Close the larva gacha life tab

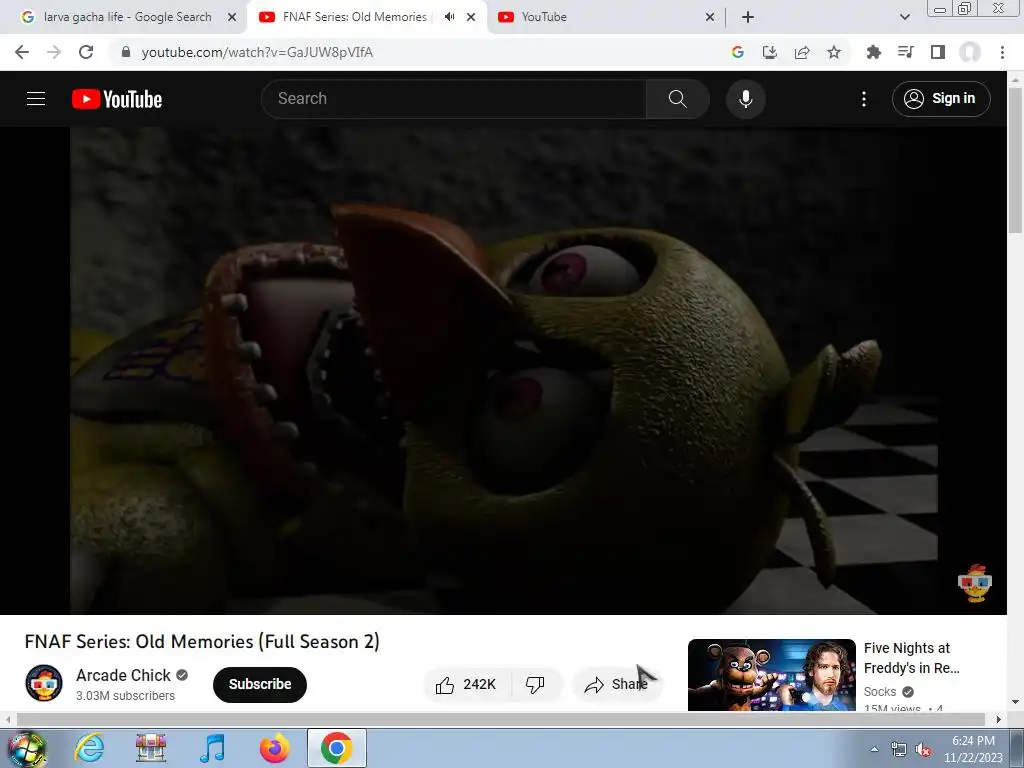click(232, 17)
